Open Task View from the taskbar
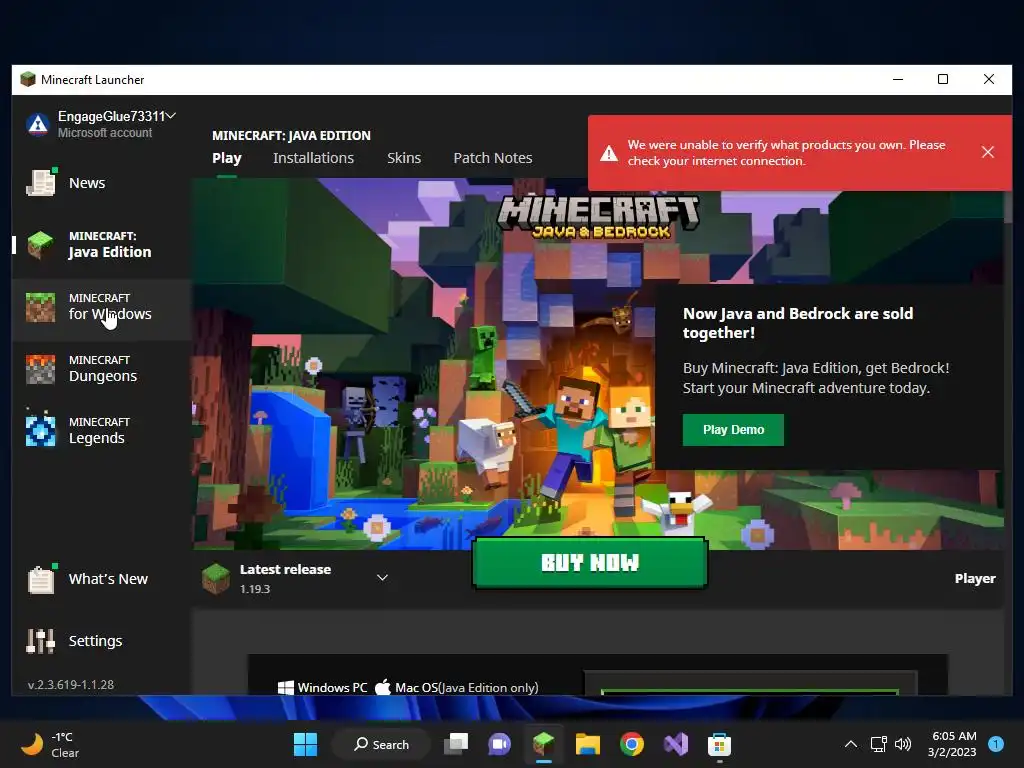The image size is (1024, 768). click(x=456, y=744)
